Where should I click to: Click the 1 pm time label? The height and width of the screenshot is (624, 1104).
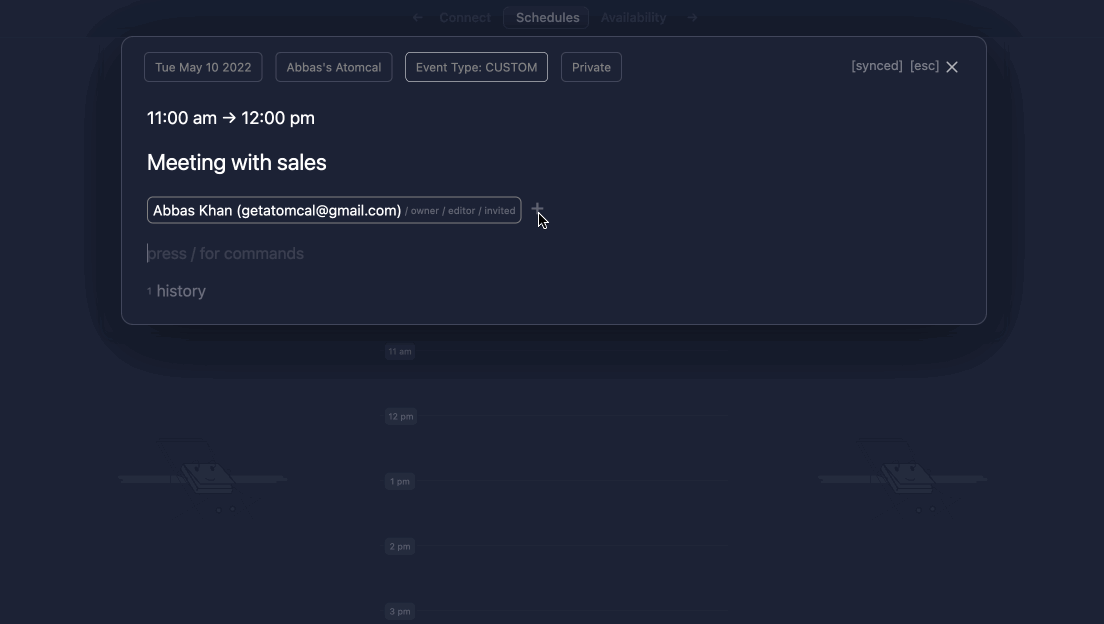point(400,482)
